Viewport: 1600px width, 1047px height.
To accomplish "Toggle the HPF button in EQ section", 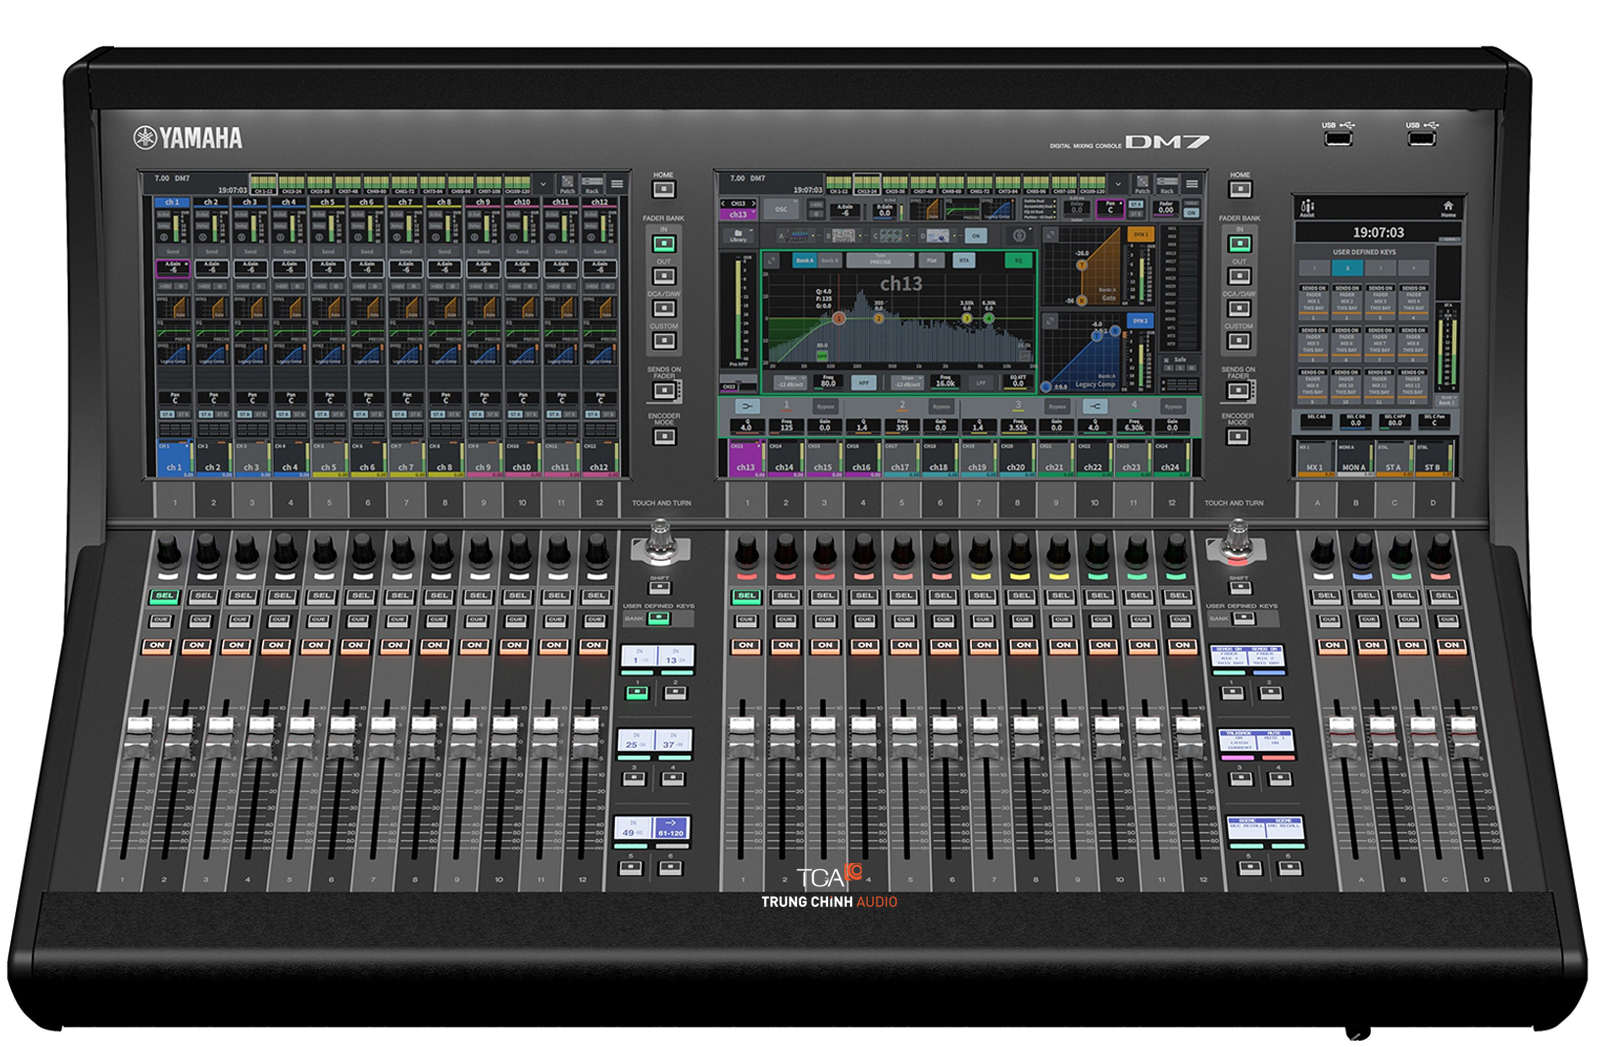I will (x=862, y=383).
